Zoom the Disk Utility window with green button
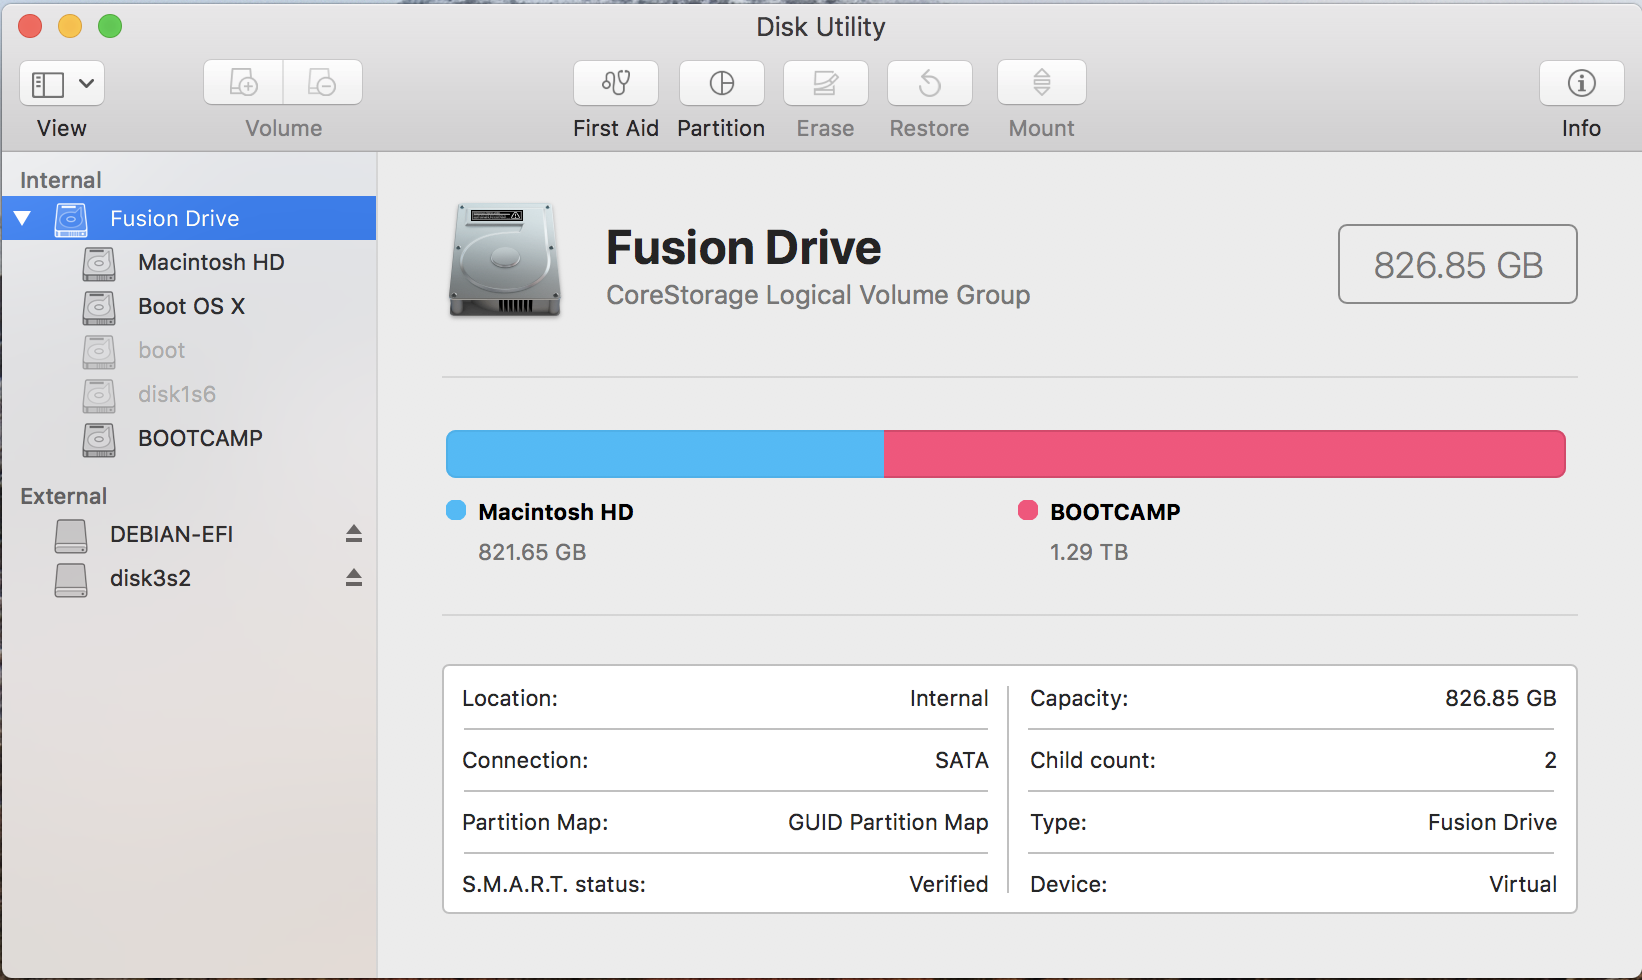This screenshot has width=1642, height=980. click(x=110, y=26)
